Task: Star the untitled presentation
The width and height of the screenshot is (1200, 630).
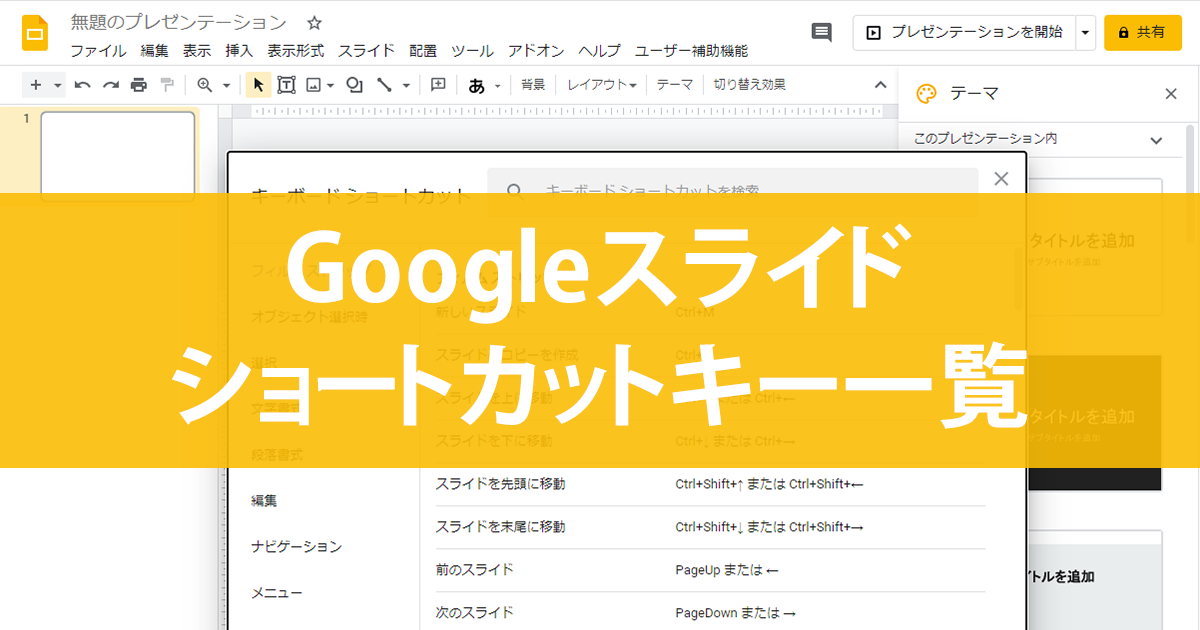Action: pyautogui.click(x=314, y=23)
